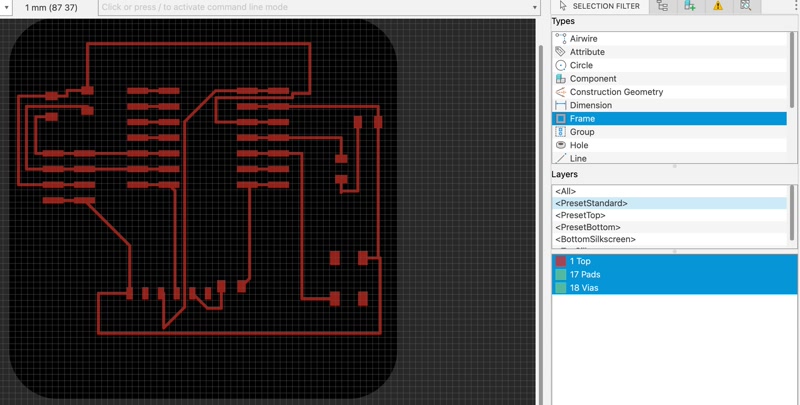Select the Circle type filter
Viewport: 800px width, 405px height.
pyautogui.click(x=669, y=65)
